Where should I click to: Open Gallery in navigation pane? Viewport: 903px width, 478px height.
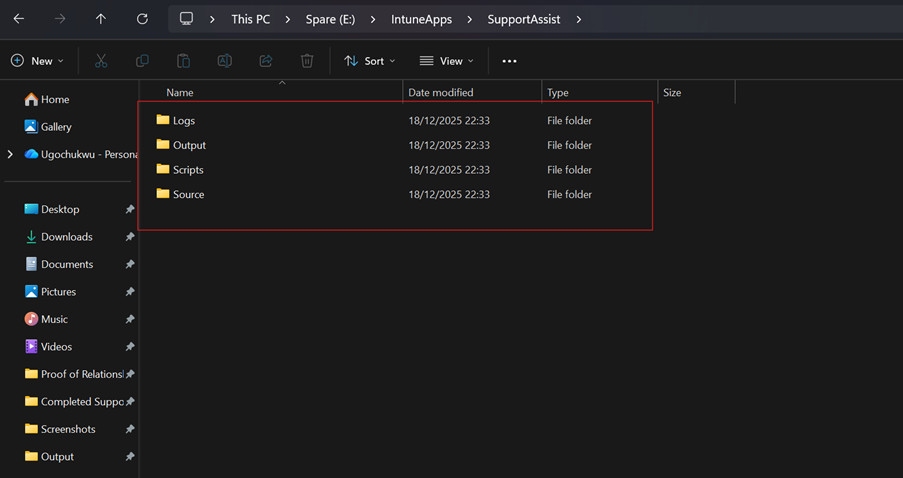[x=48, y=127]
